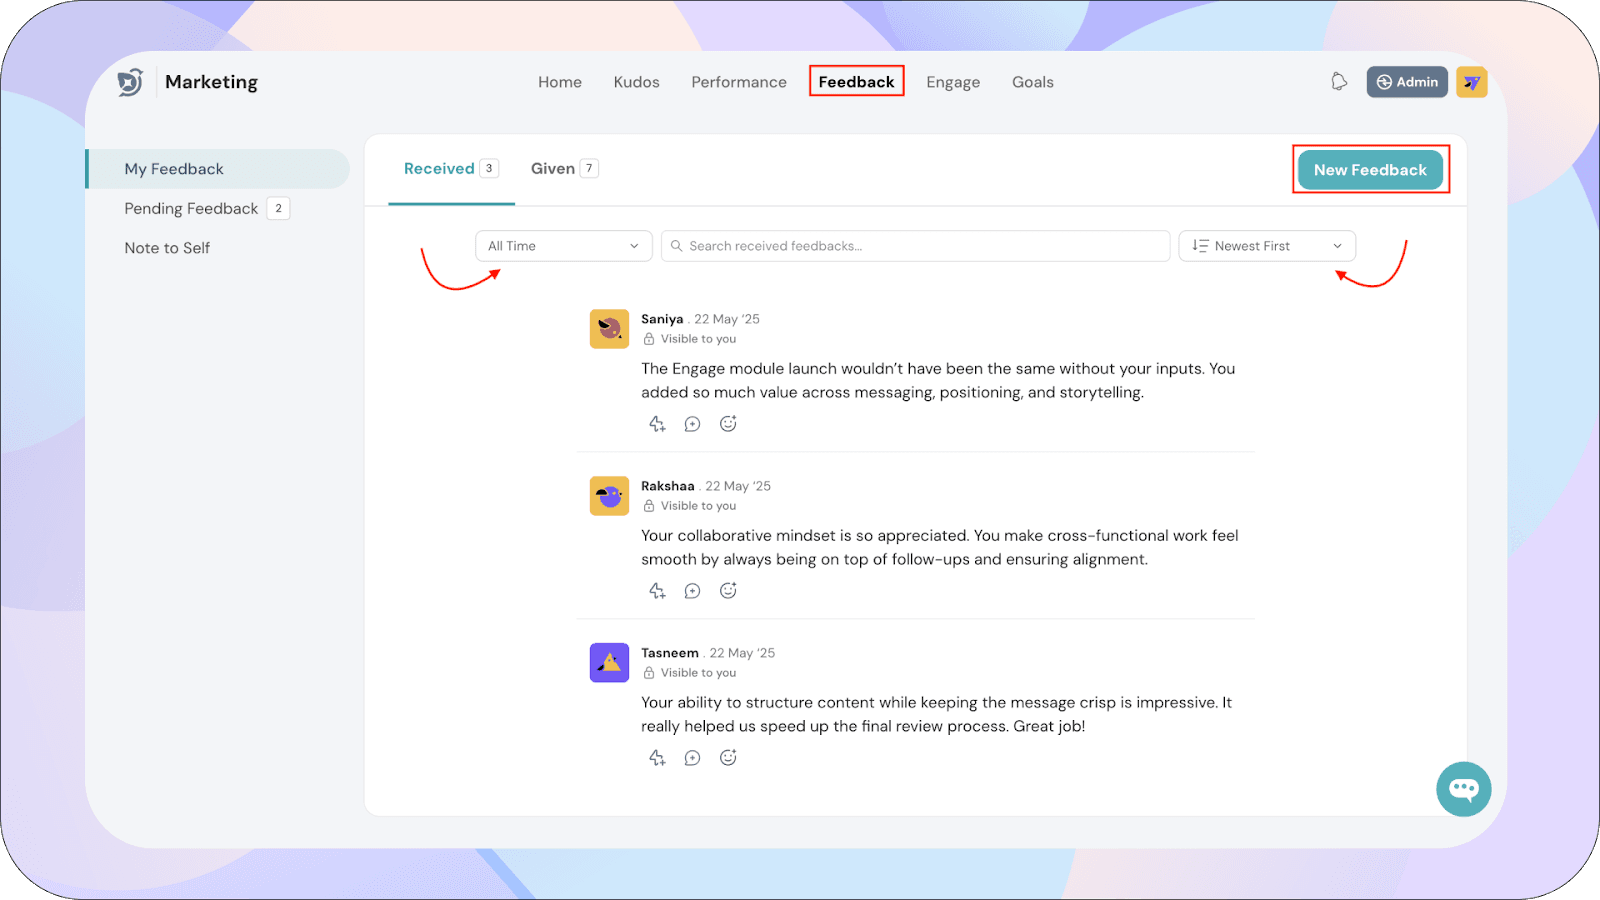This screenshot has width=1600, height=900.
Task: Click the comment icon under Saniya's feedback
Action: (x=692, y=424)
